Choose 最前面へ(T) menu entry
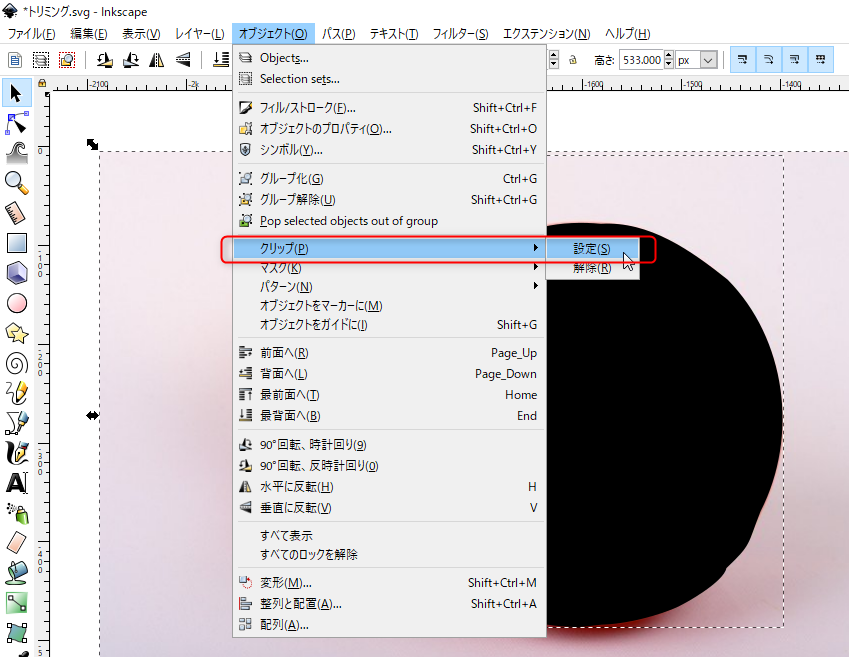The width and height of the screenshot is (849, 657). click(389, 395)
